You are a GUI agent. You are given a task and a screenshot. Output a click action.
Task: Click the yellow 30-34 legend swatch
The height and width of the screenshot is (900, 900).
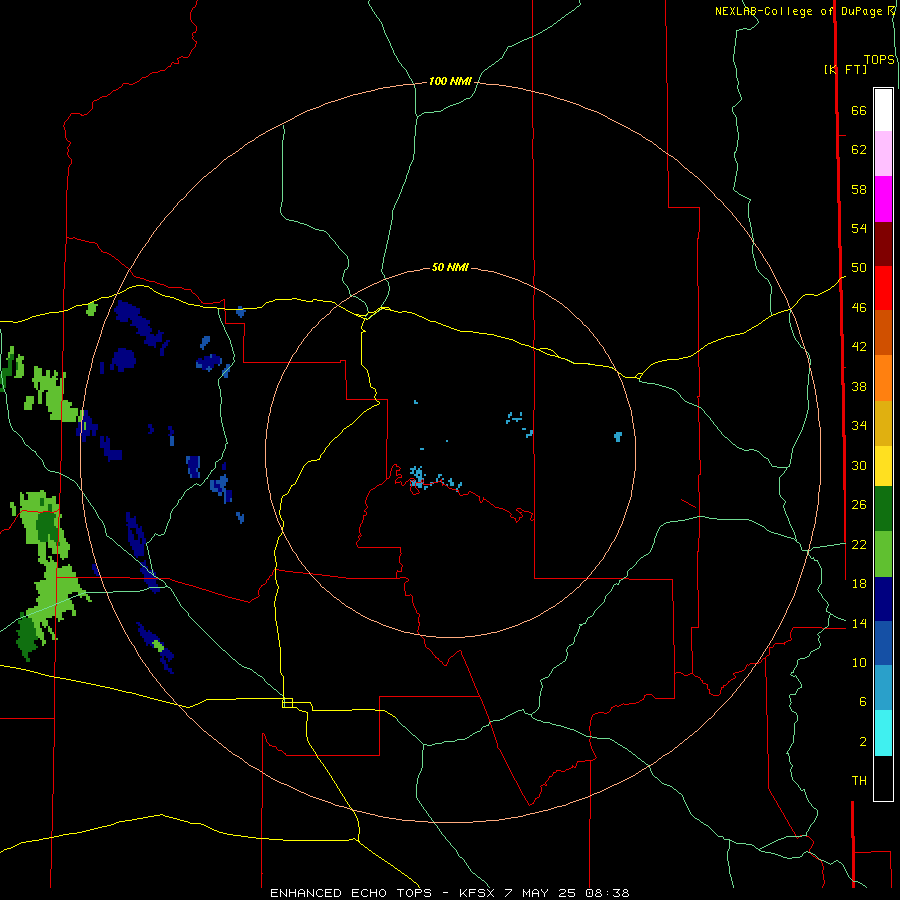pos(883,465)
